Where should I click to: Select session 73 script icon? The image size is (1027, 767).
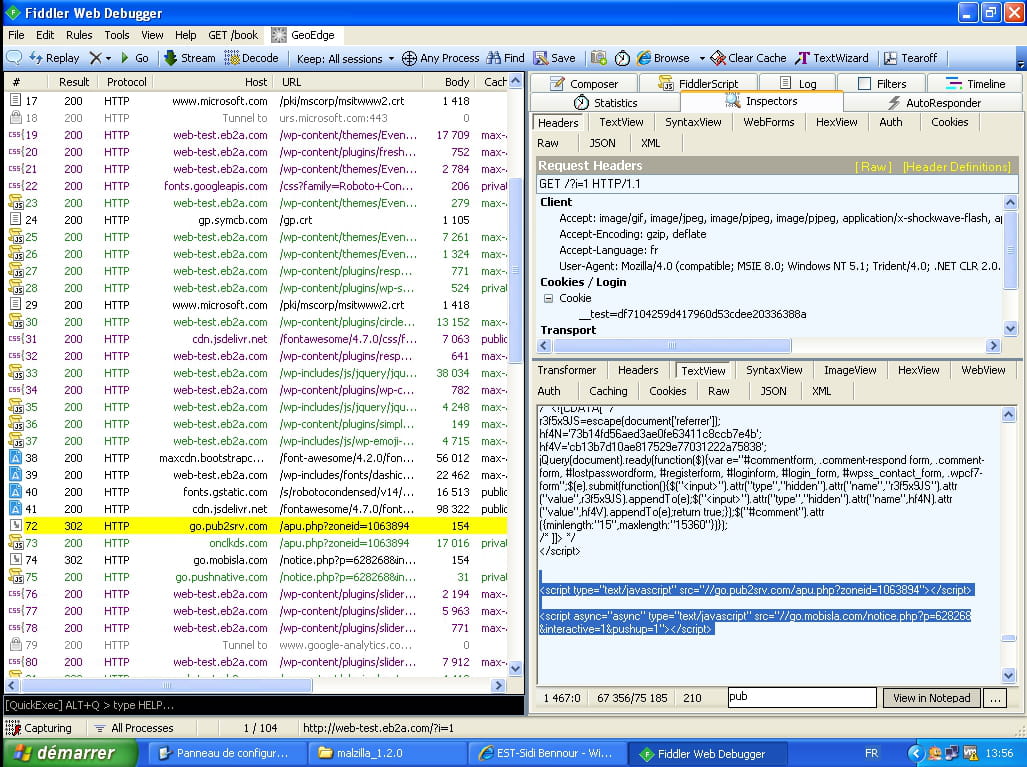(16, 542)
